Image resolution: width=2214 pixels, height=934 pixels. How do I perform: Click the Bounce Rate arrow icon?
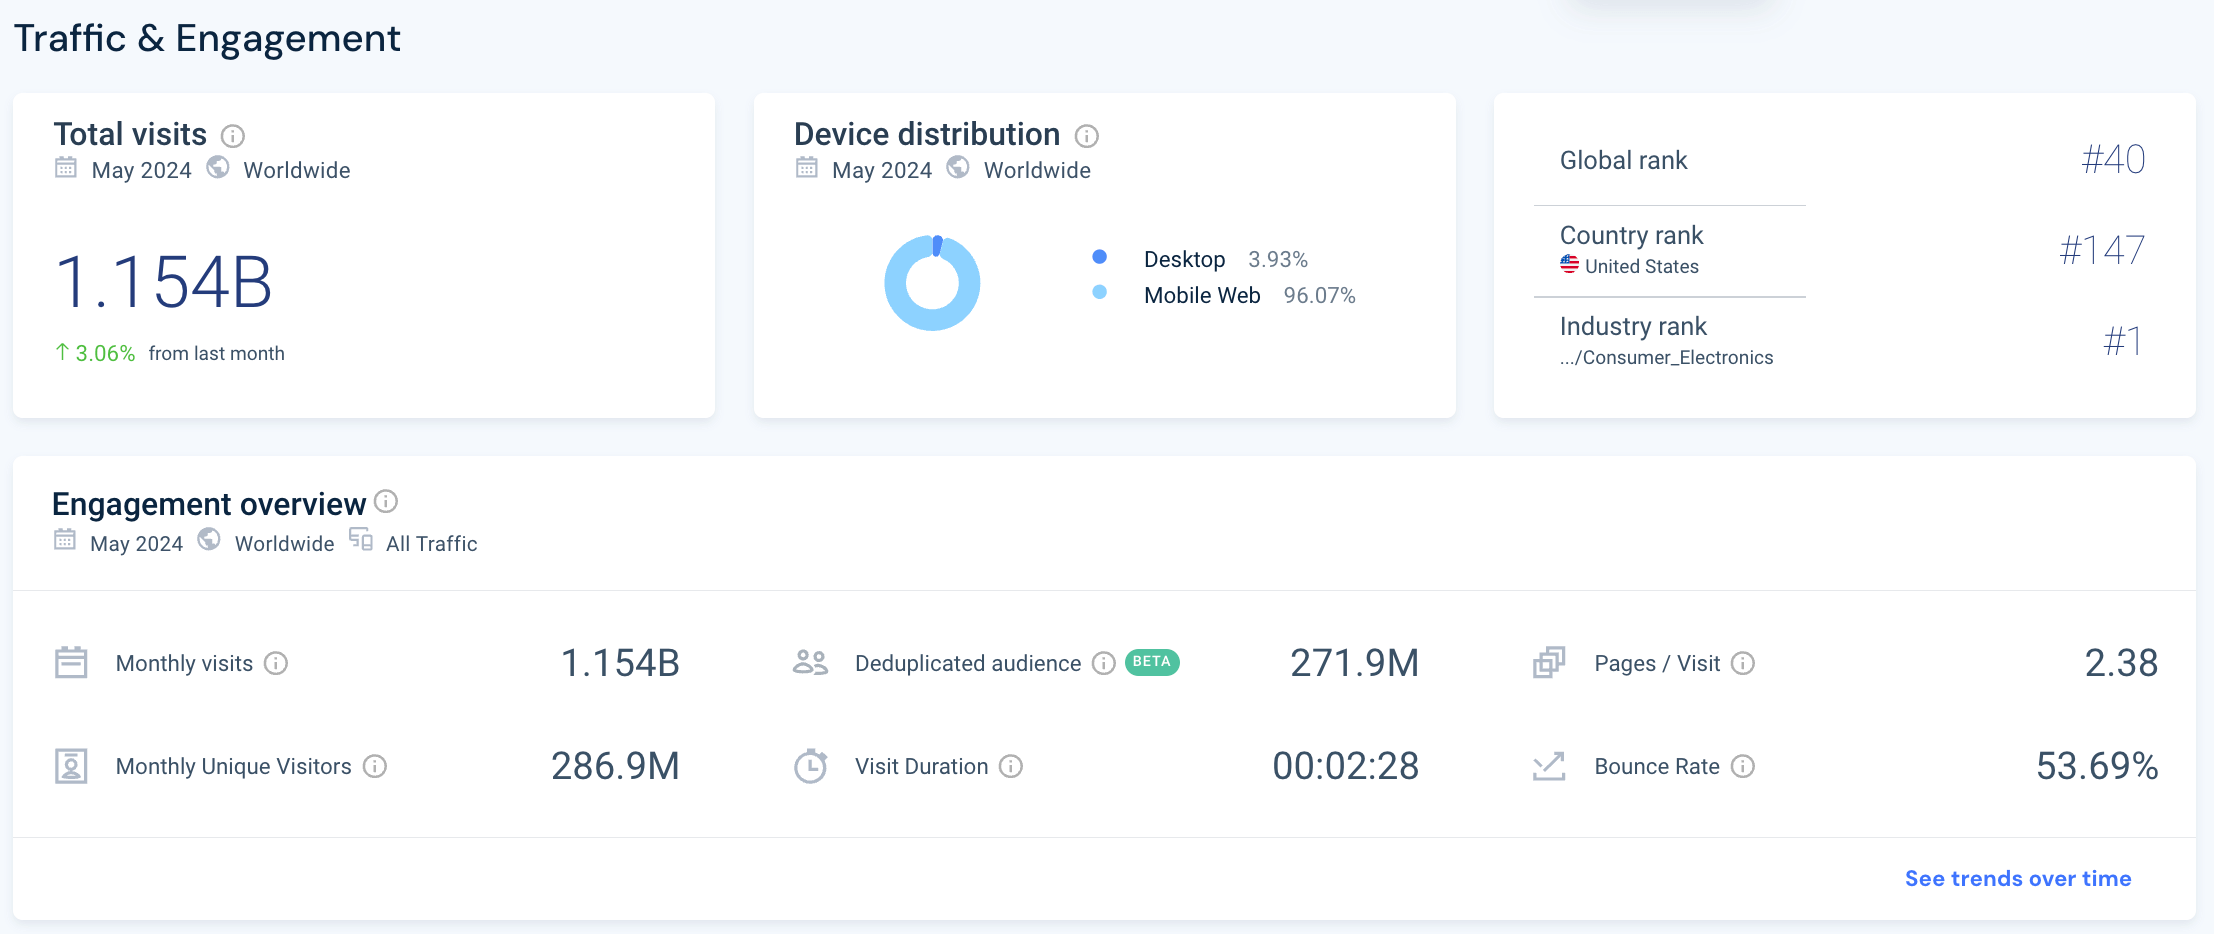click(x=1549, y=766)
